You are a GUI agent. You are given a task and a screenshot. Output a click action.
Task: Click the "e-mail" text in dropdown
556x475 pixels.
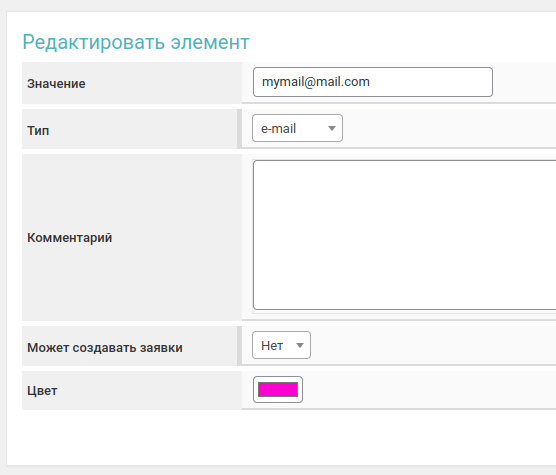[x=278, y=129]
